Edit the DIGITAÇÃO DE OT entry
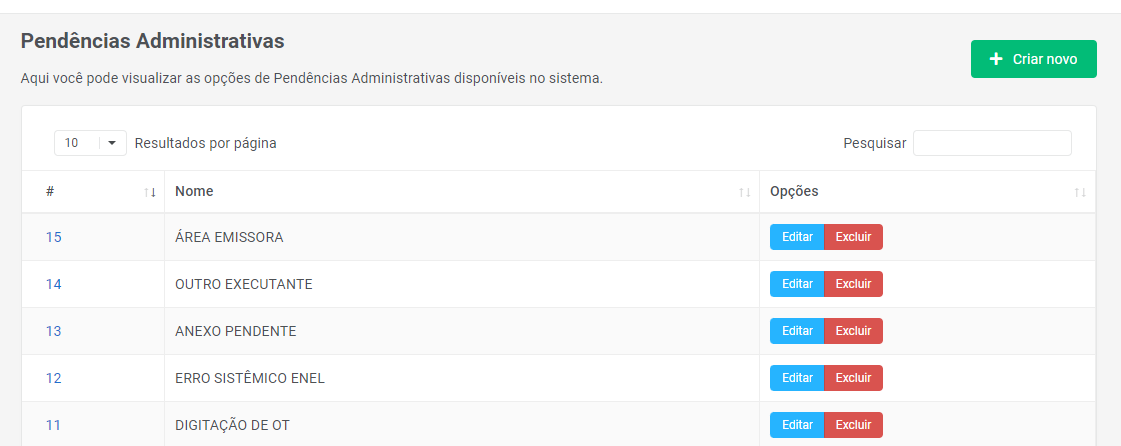The image size is (1121, 446). pos(797,425)
